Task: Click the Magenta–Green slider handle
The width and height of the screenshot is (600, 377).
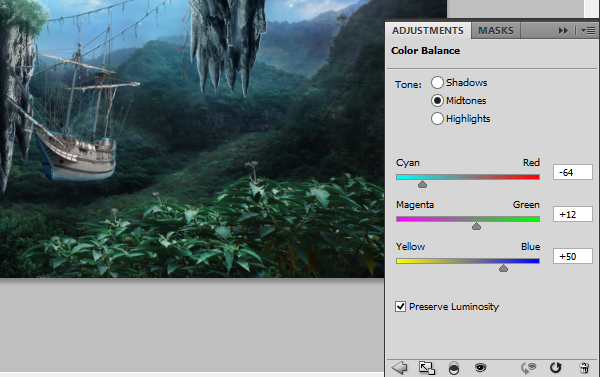Action: pos(476,227)
